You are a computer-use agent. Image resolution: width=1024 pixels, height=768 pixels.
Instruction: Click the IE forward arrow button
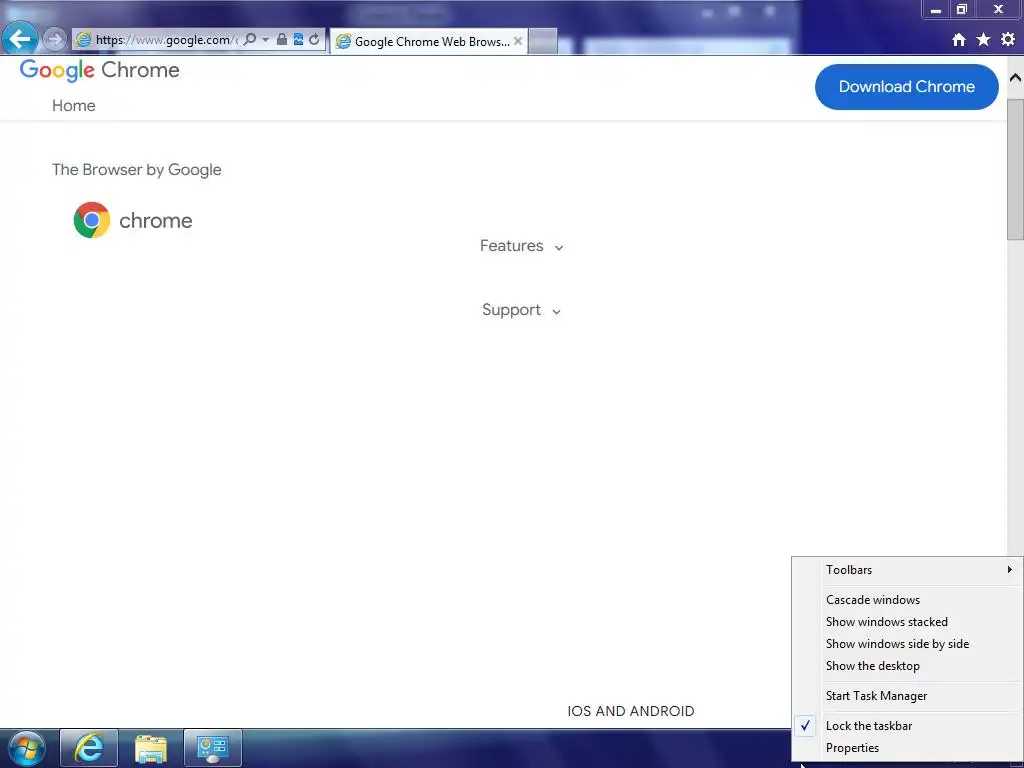(x=55, y=40)
